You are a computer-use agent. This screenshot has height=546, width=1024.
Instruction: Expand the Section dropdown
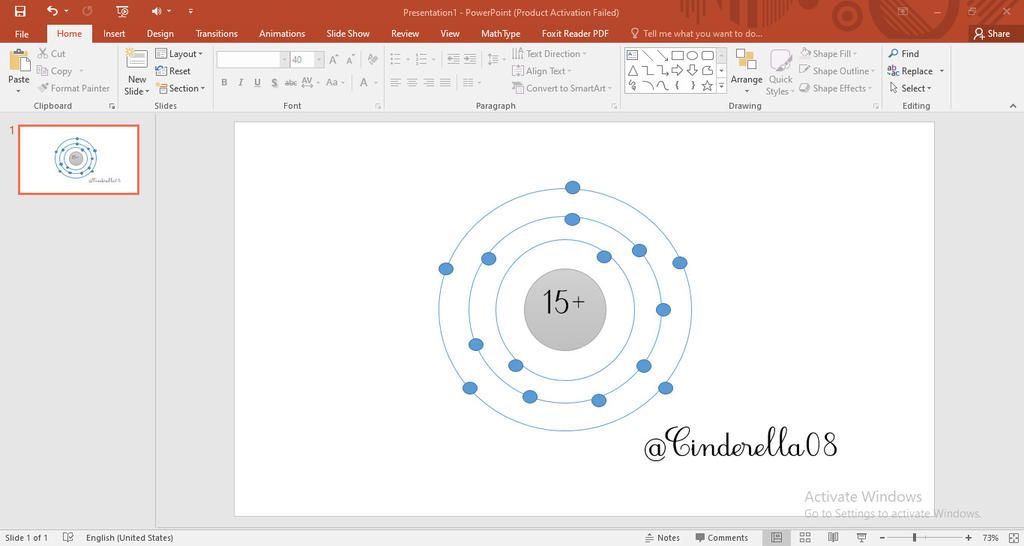click(180, 88)
